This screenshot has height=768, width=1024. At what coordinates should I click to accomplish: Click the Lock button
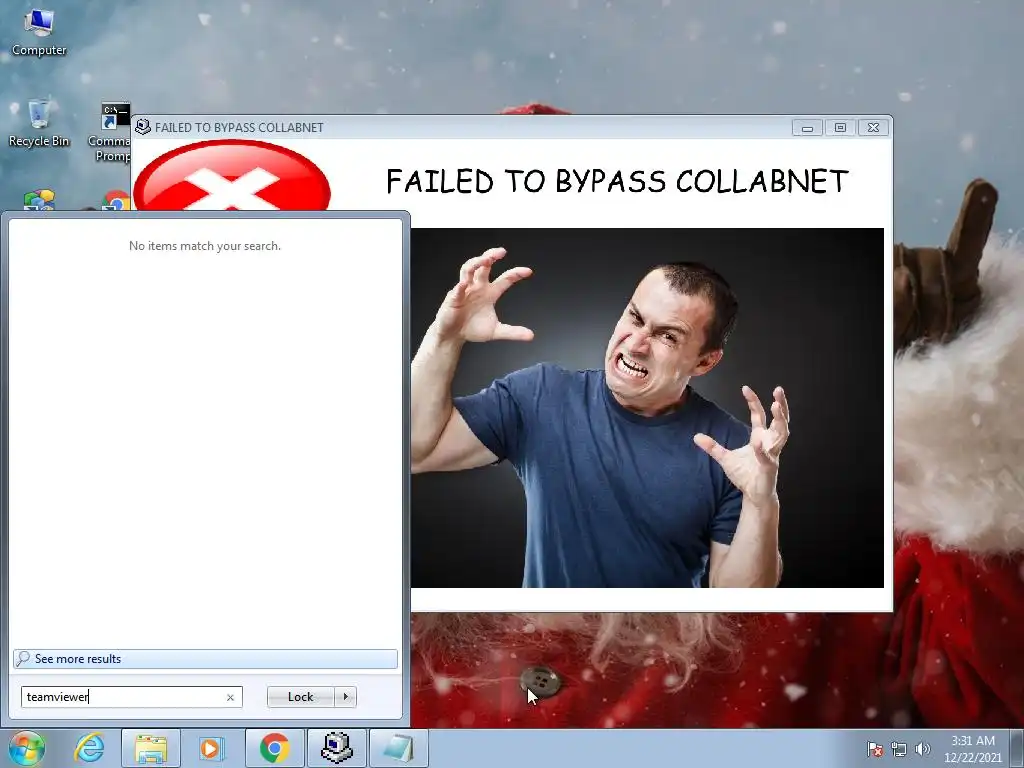[300, 697]
